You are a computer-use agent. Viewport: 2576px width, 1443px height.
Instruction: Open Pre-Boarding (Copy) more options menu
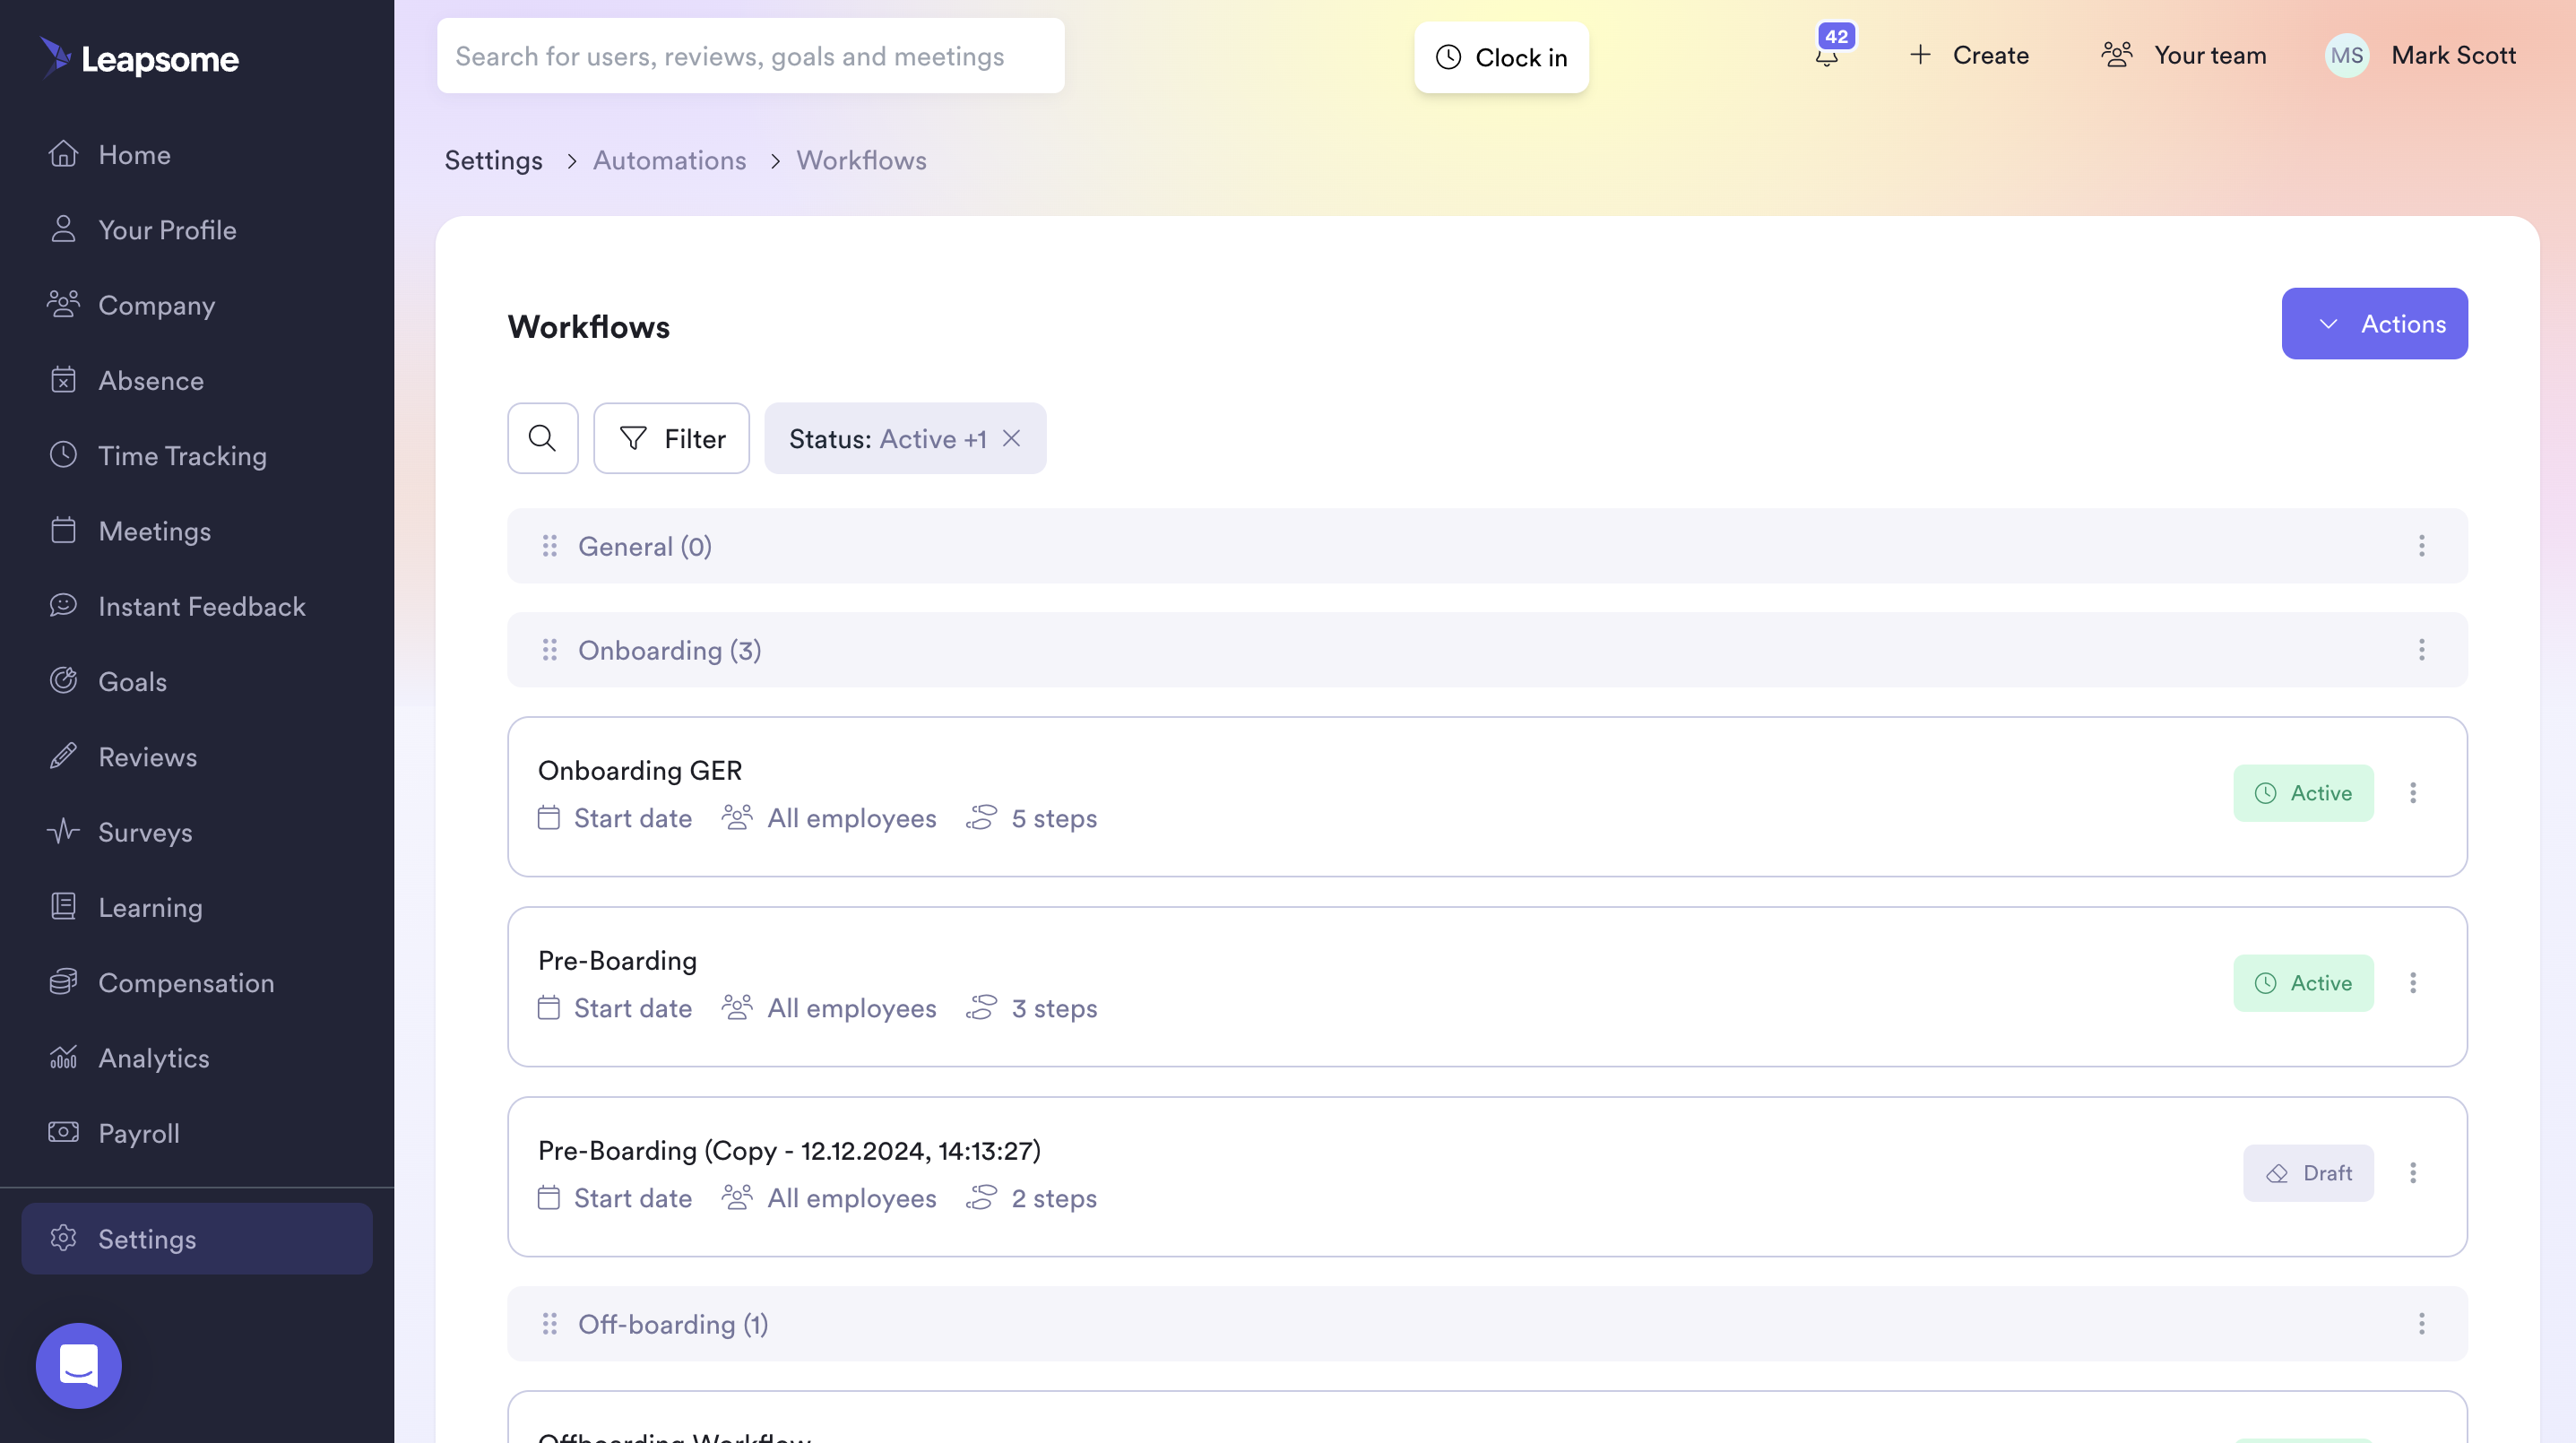[x=2413, y=1173]
